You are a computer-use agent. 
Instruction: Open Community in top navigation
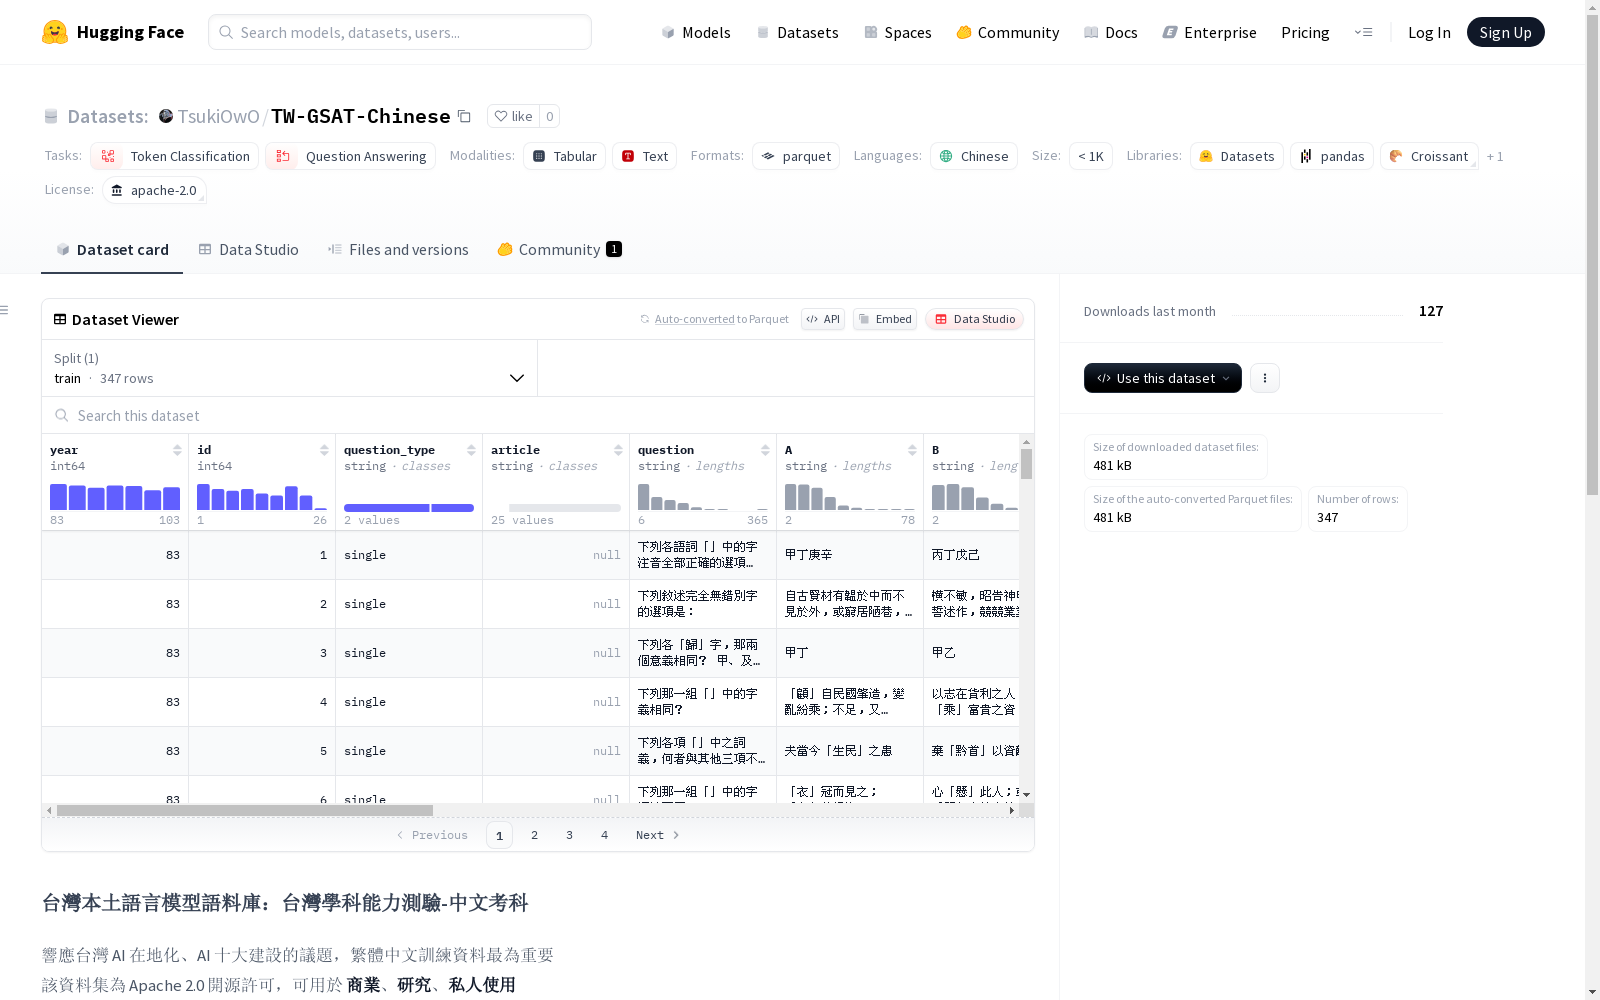1007,32
